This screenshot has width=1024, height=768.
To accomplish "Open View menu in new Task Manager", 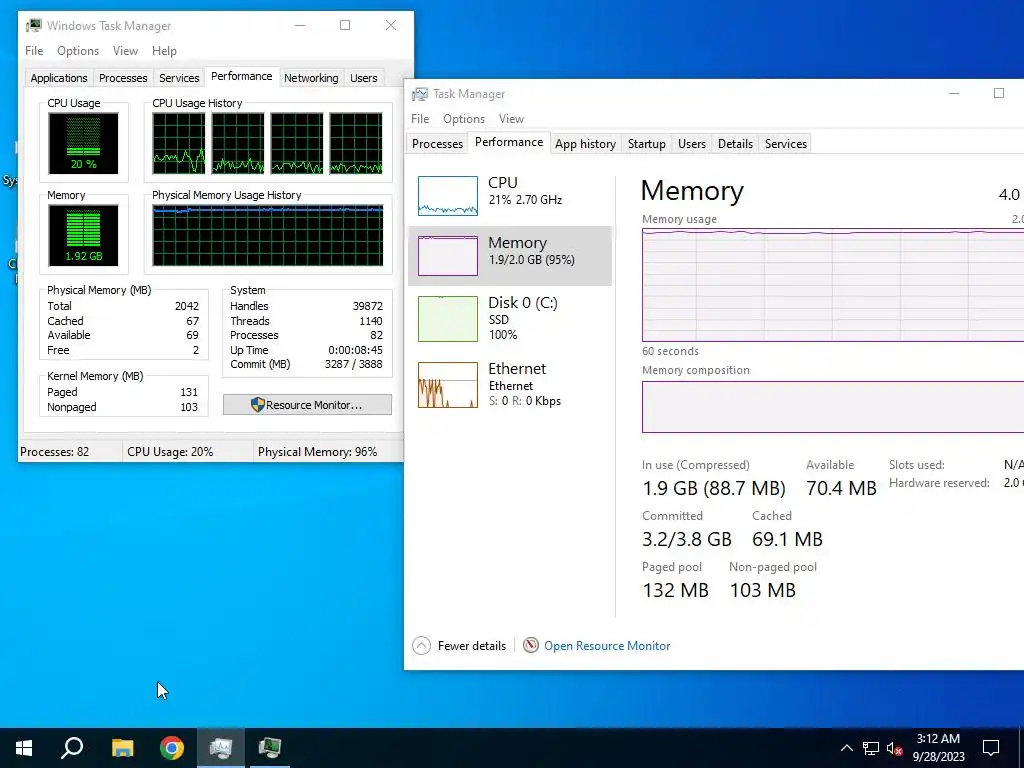I will pyautogui.click(x=511, y=119).
